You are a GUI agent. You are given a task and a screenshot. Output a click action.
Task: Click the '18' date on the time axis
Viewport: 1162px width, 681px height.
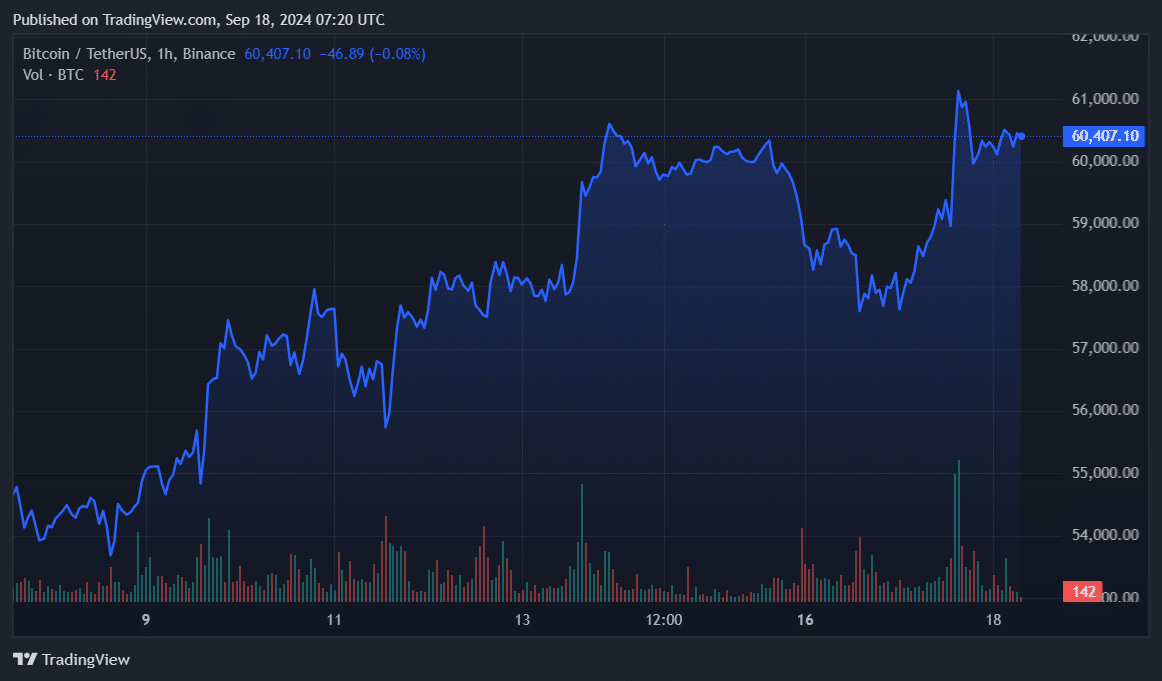point(994,619)
